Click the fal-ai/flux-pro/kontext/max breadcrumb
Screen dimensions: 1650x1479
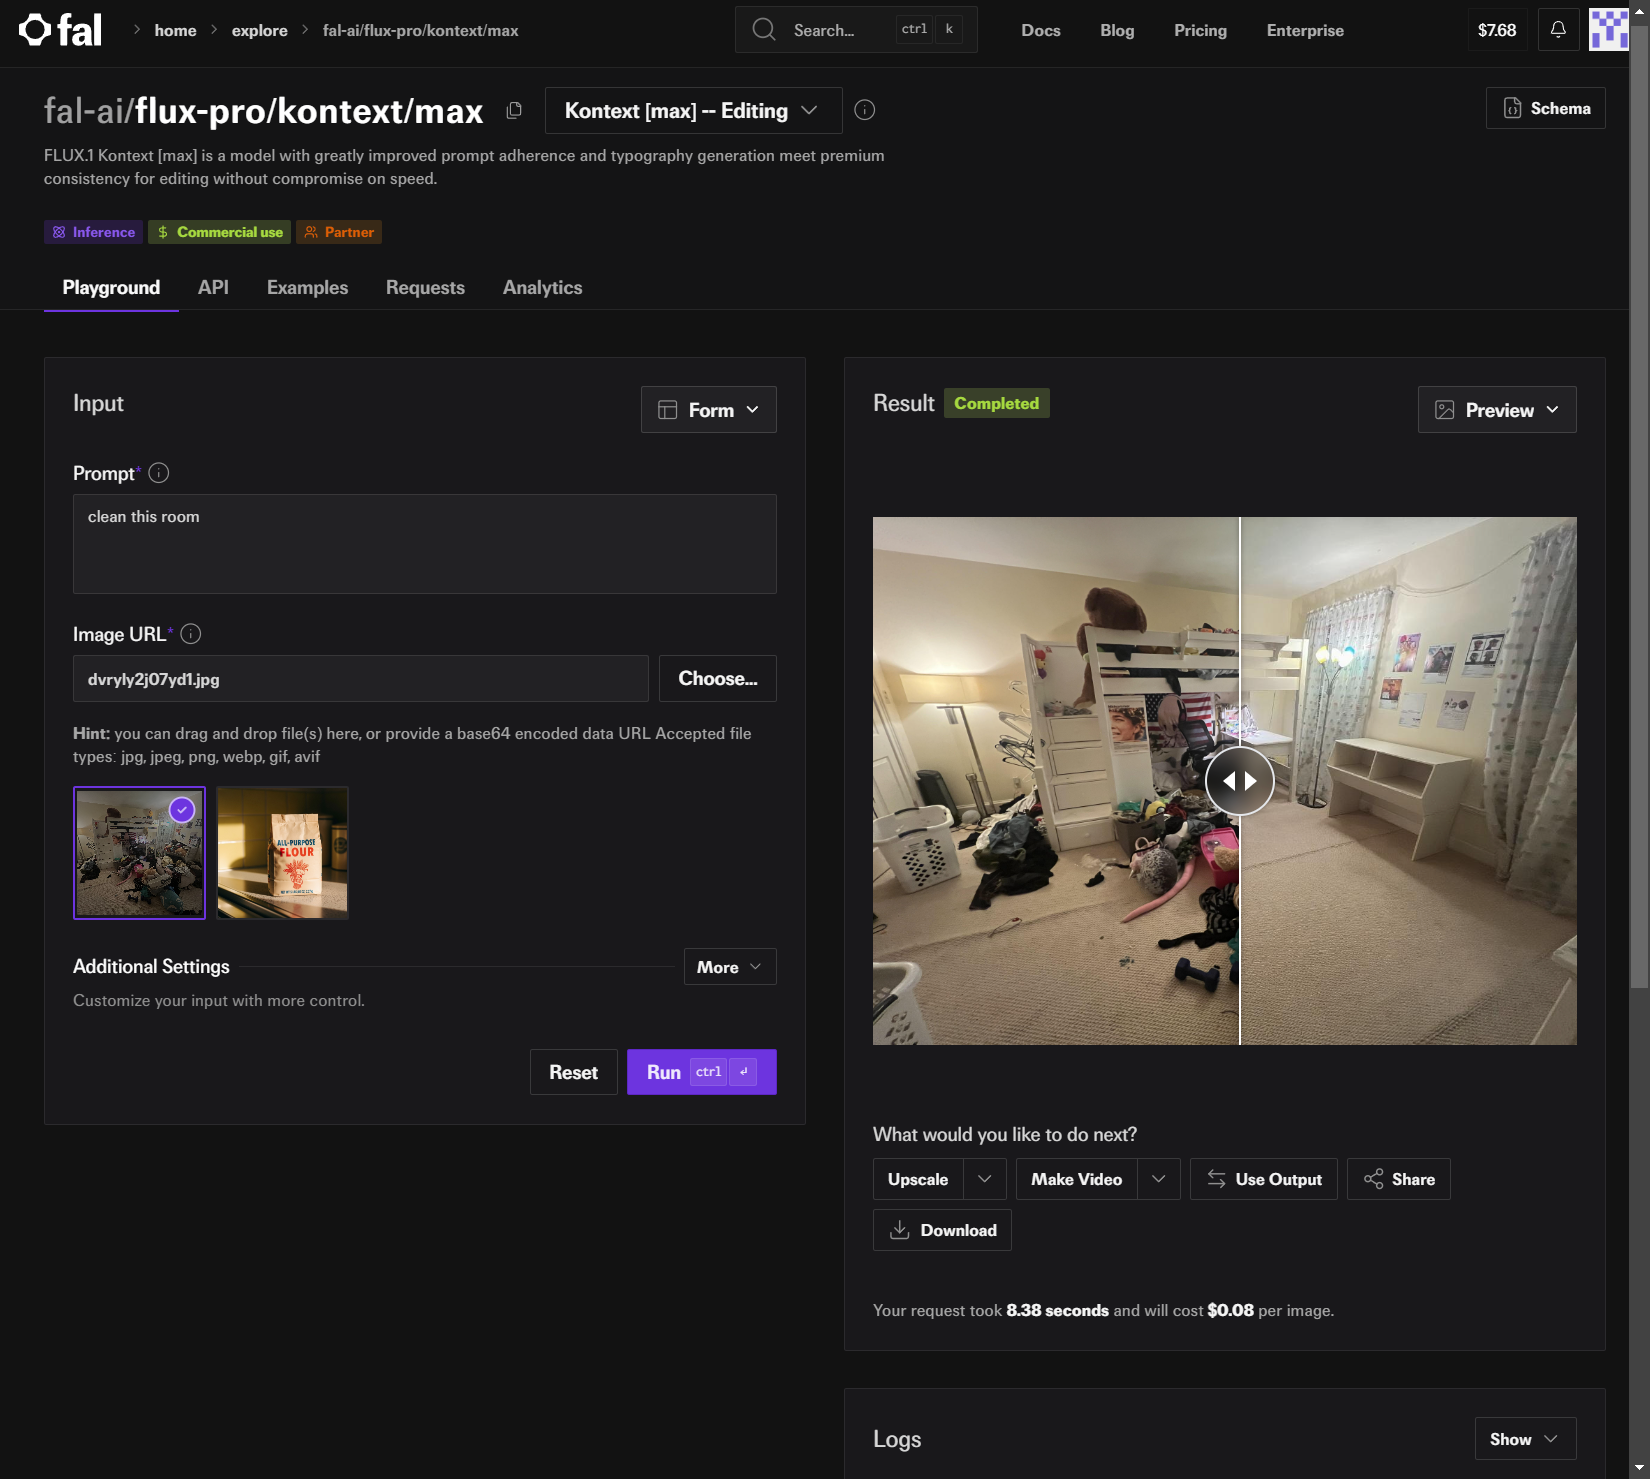pyautogui.click(x=420, y=30)
